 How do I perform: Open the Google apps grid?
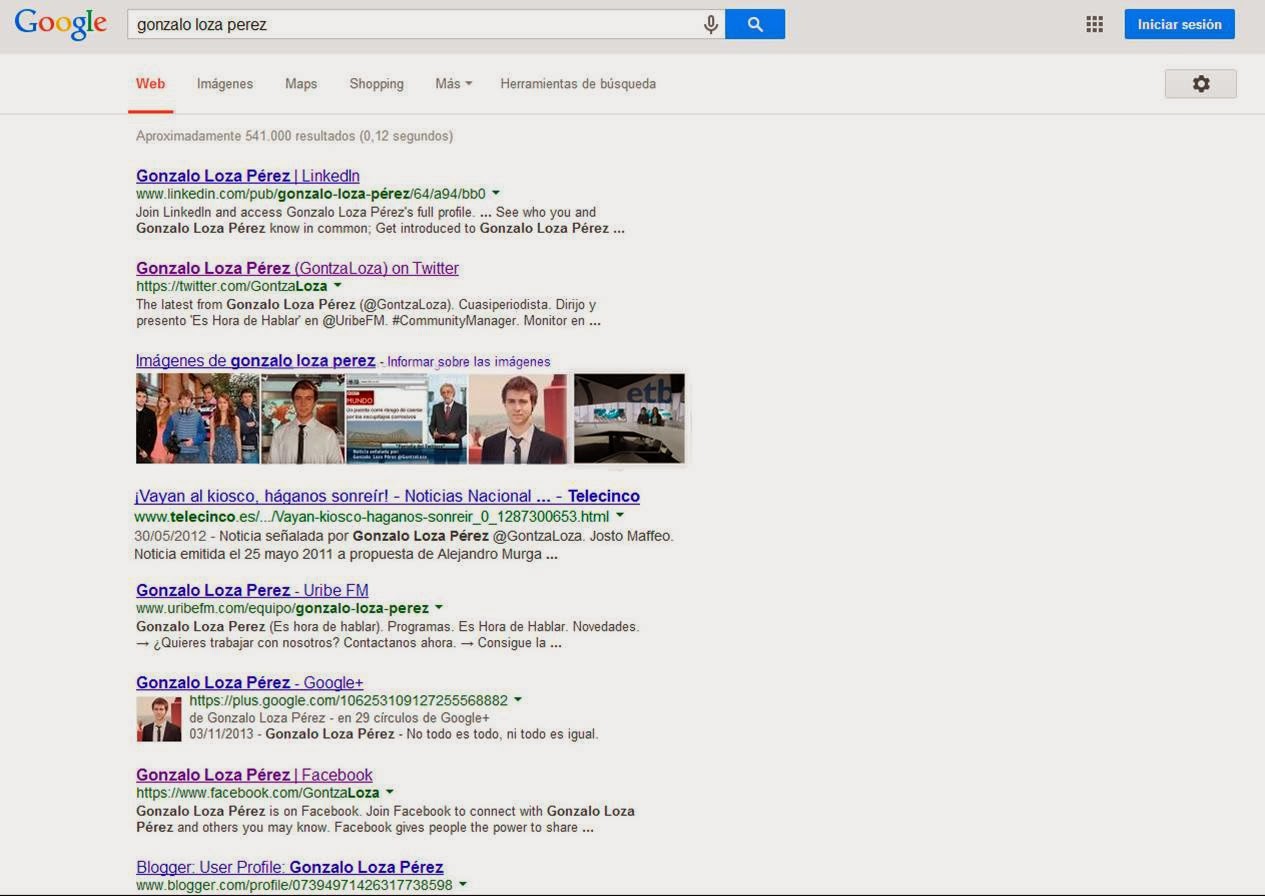(1094, 25)
